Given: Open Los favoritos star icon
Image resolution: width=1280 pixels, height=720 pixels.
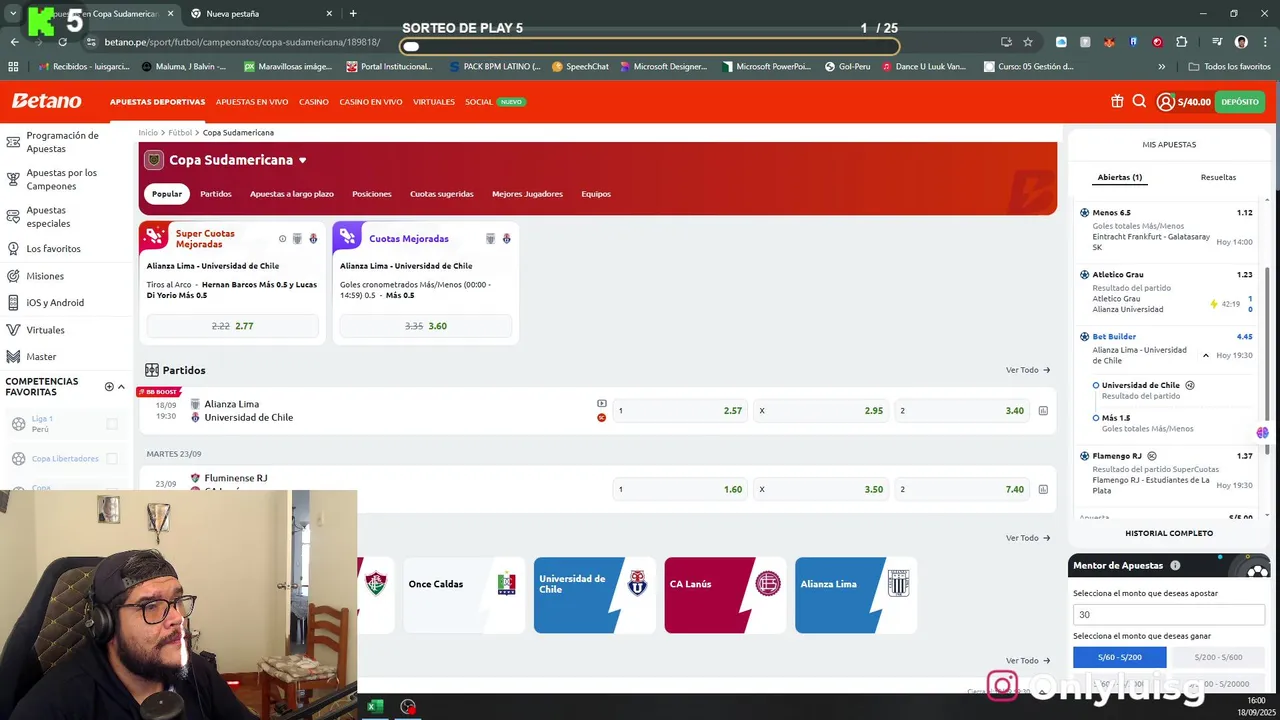Looking at the screenshot, I should tap(14, 248).
